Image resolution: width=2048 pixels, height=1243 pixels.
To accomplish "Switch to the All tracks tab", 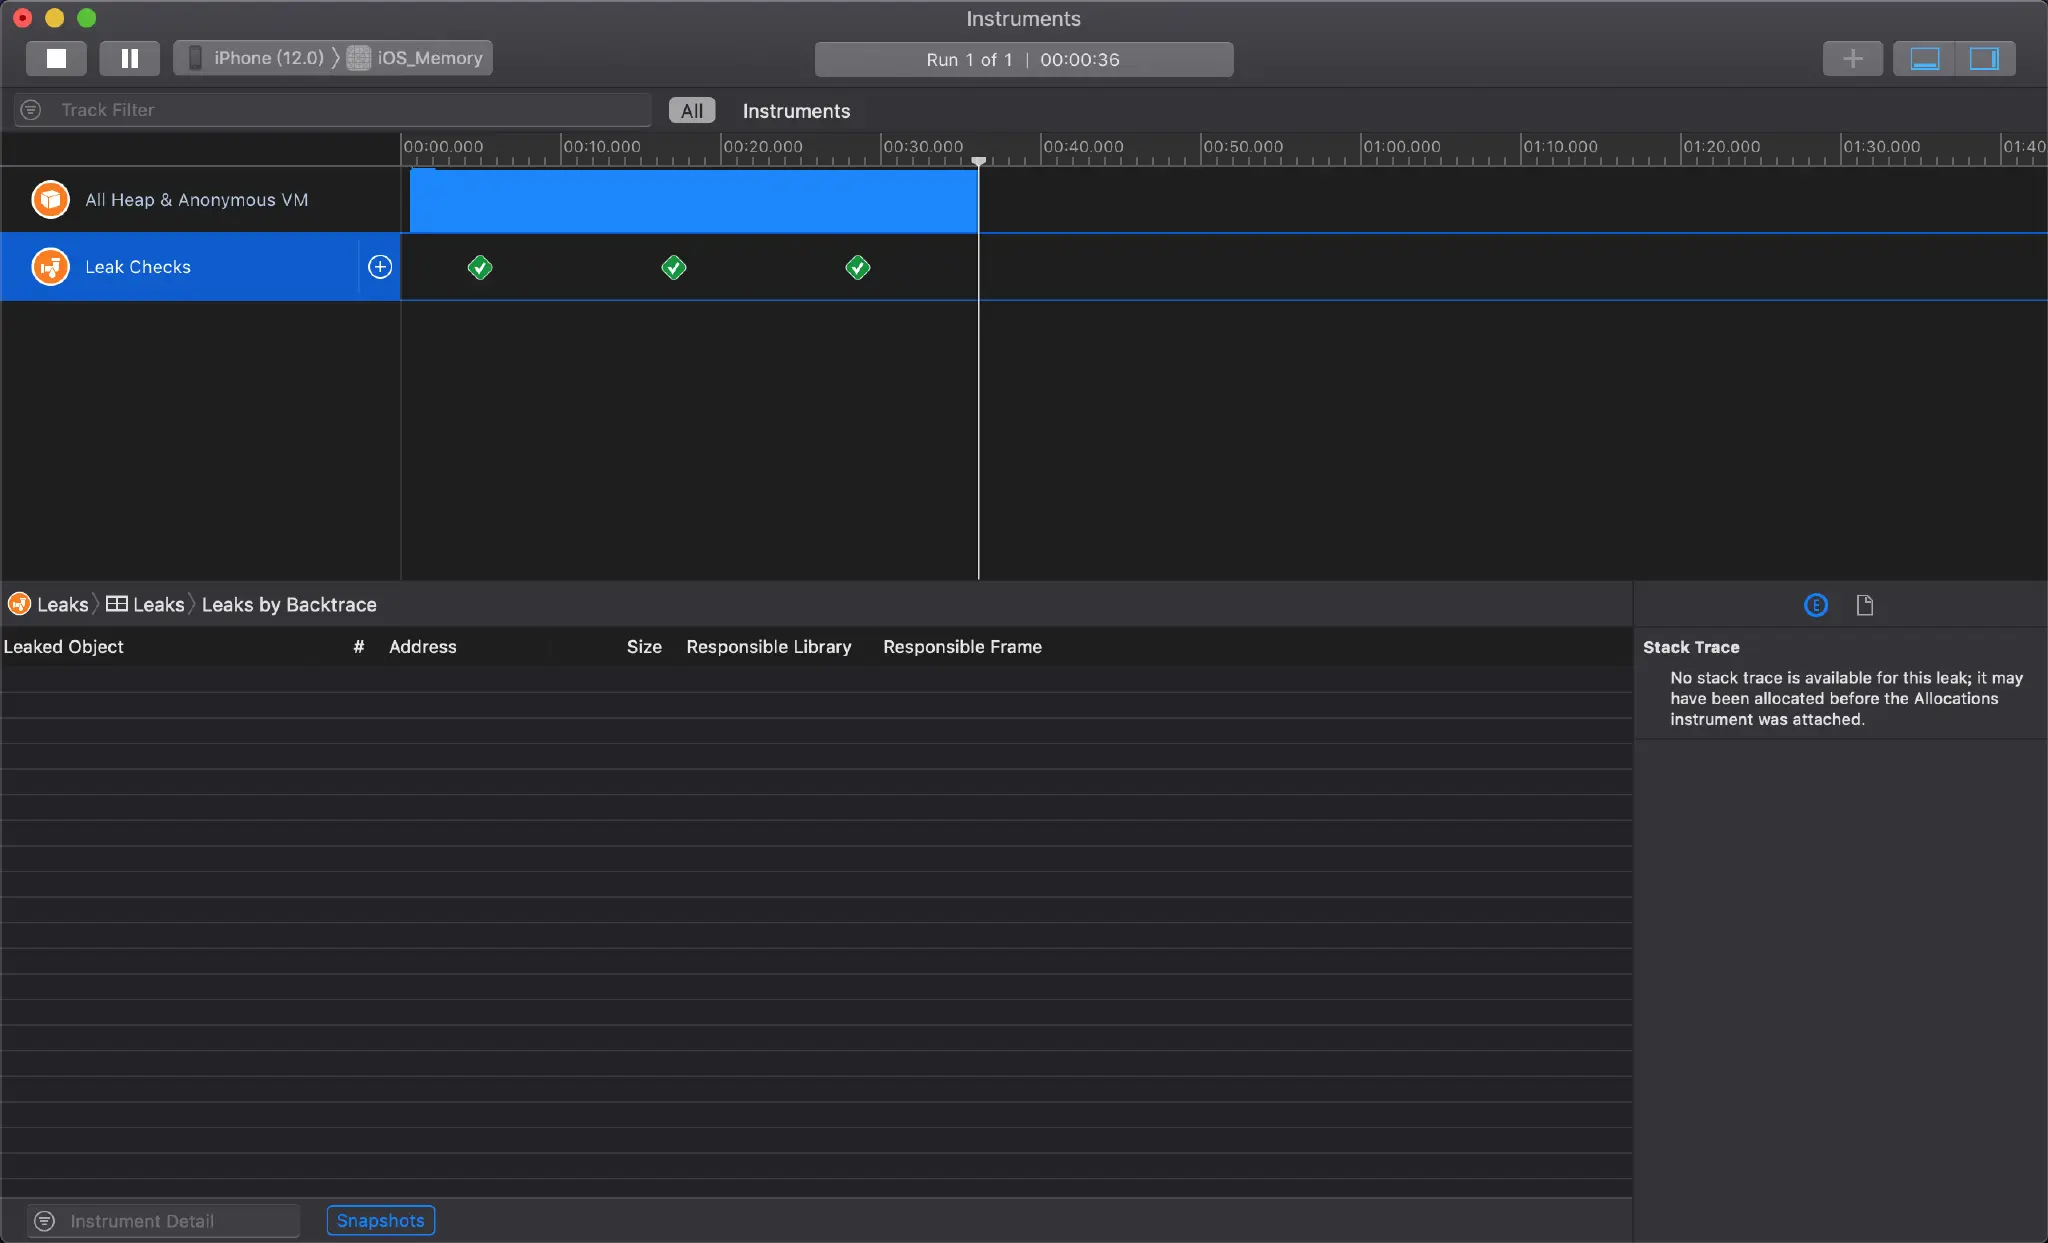I will point(692,111).
